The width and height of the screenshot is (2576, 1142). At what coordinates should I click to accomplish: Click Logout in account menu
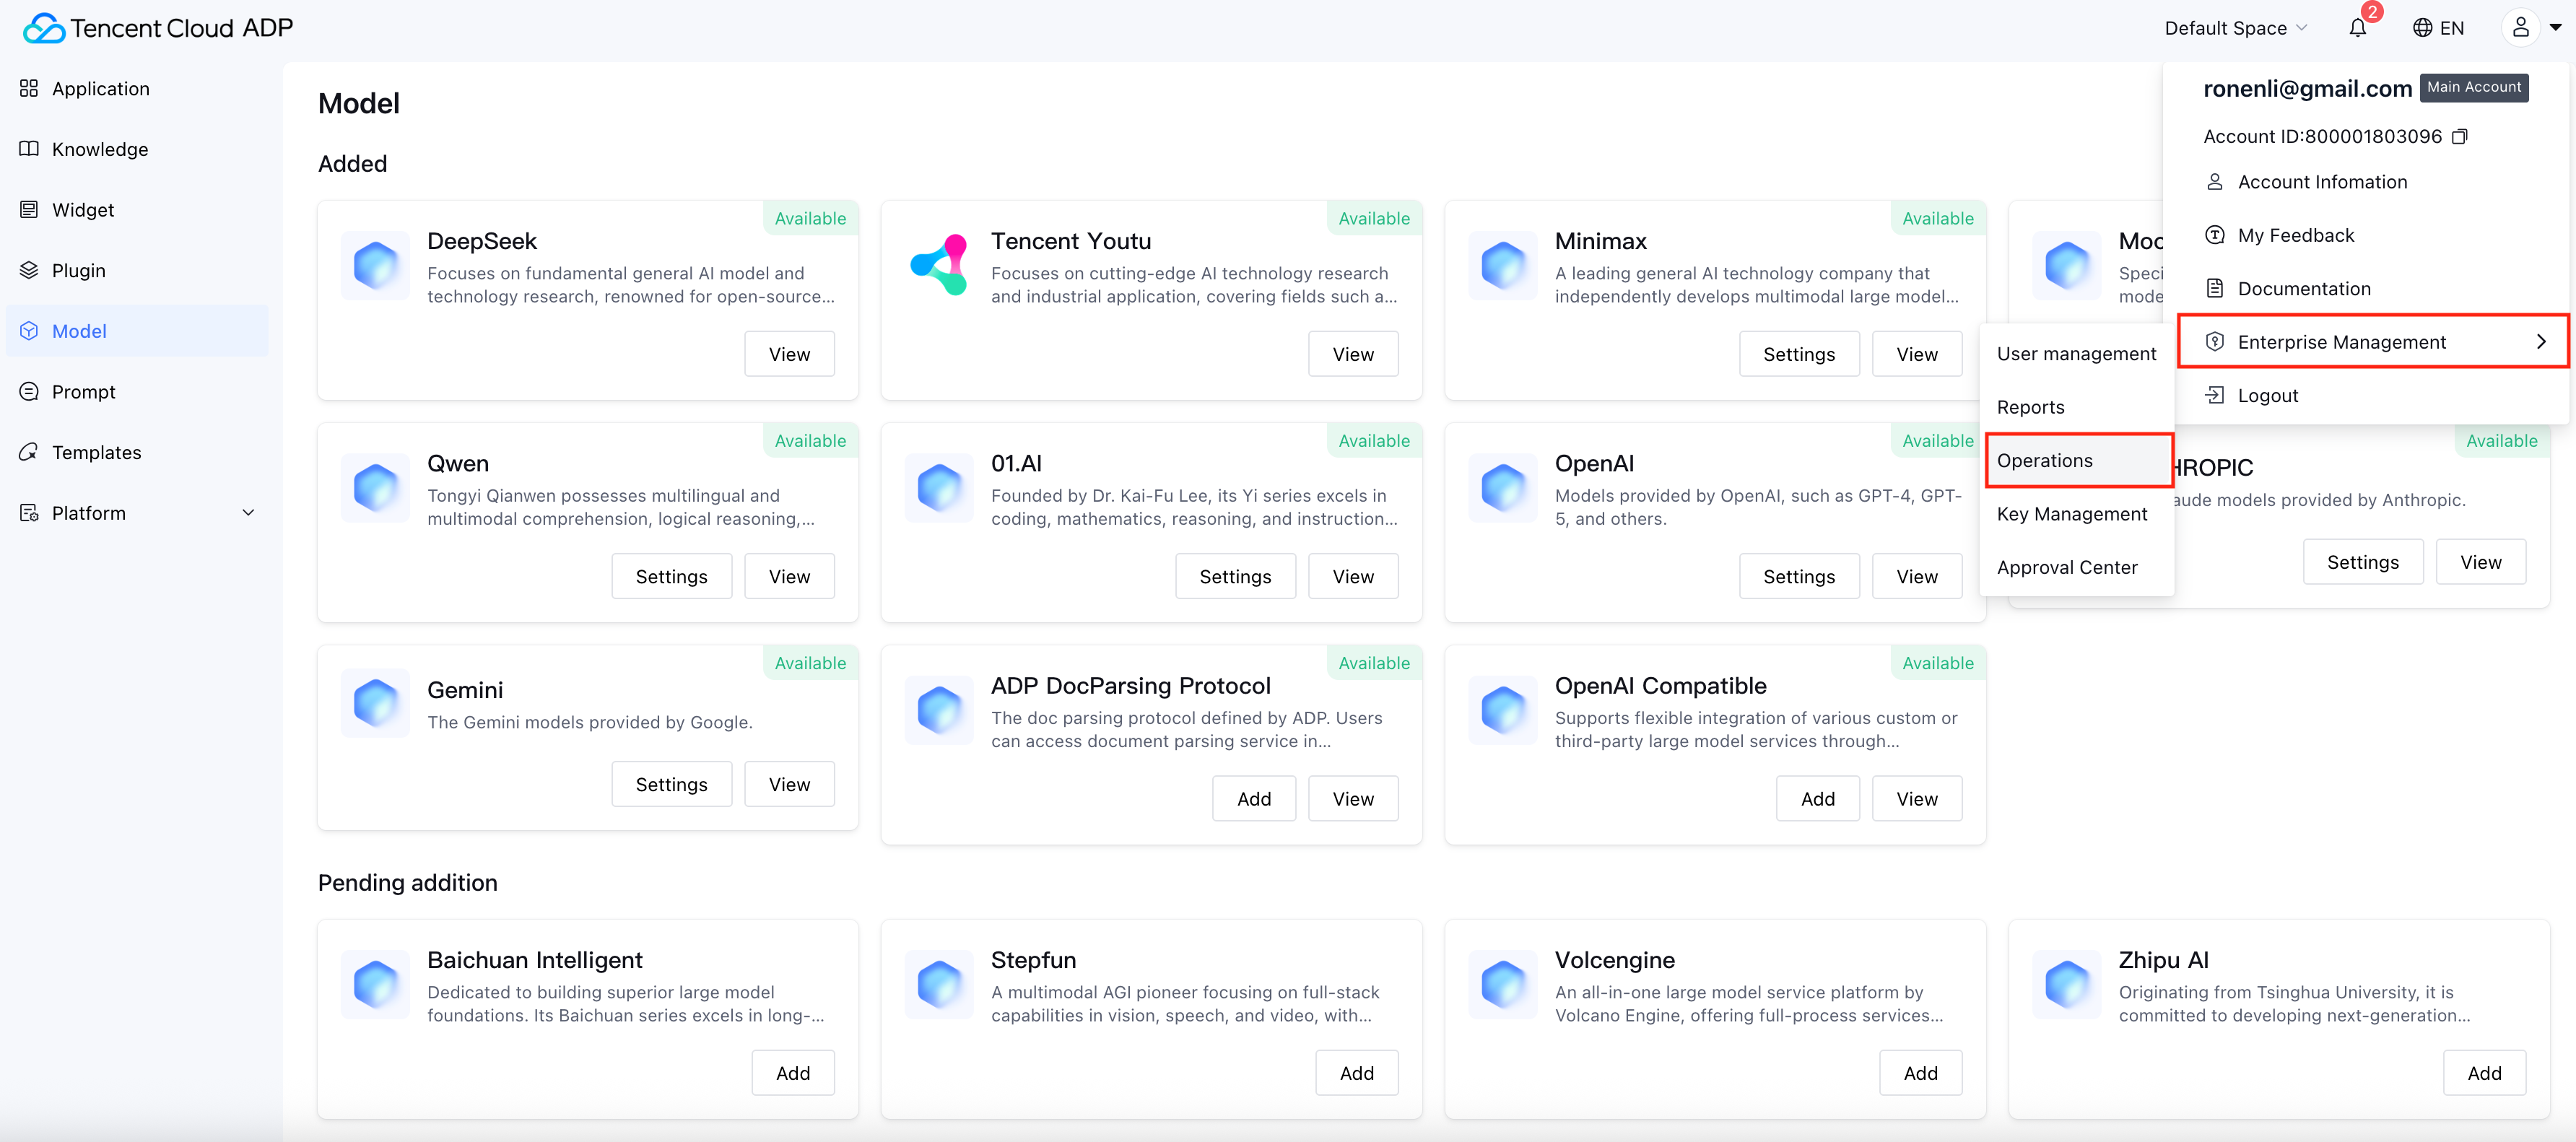pos(2267,395)
